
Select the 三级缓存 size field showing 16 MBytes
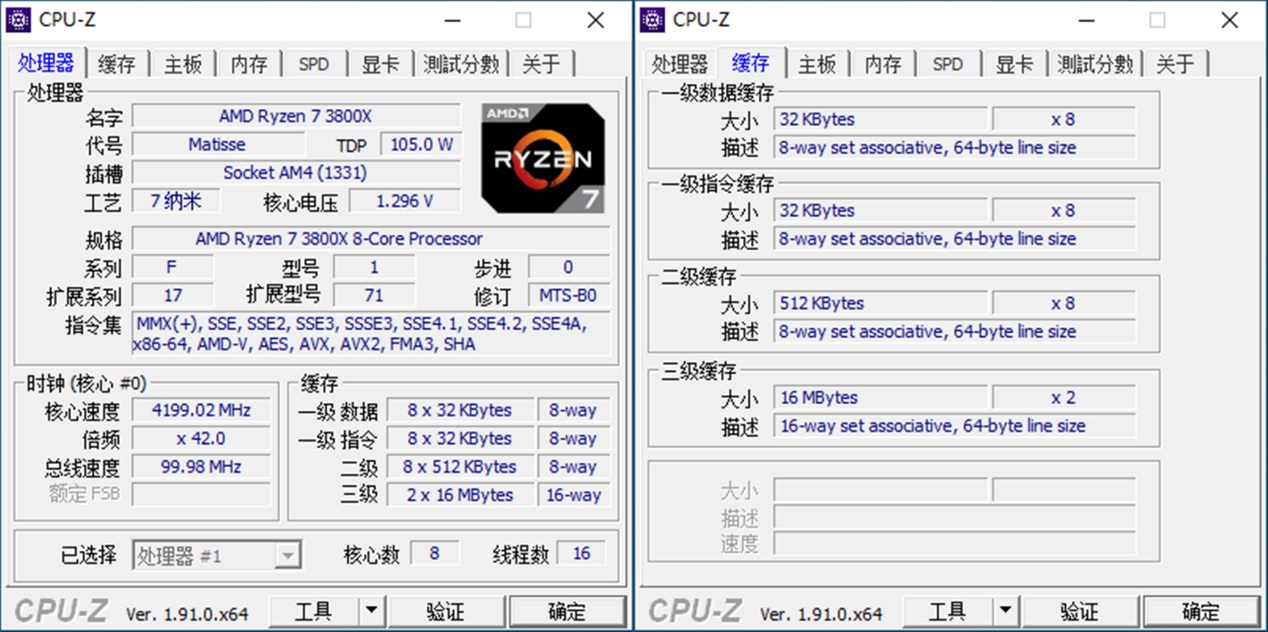pos(880,397)
